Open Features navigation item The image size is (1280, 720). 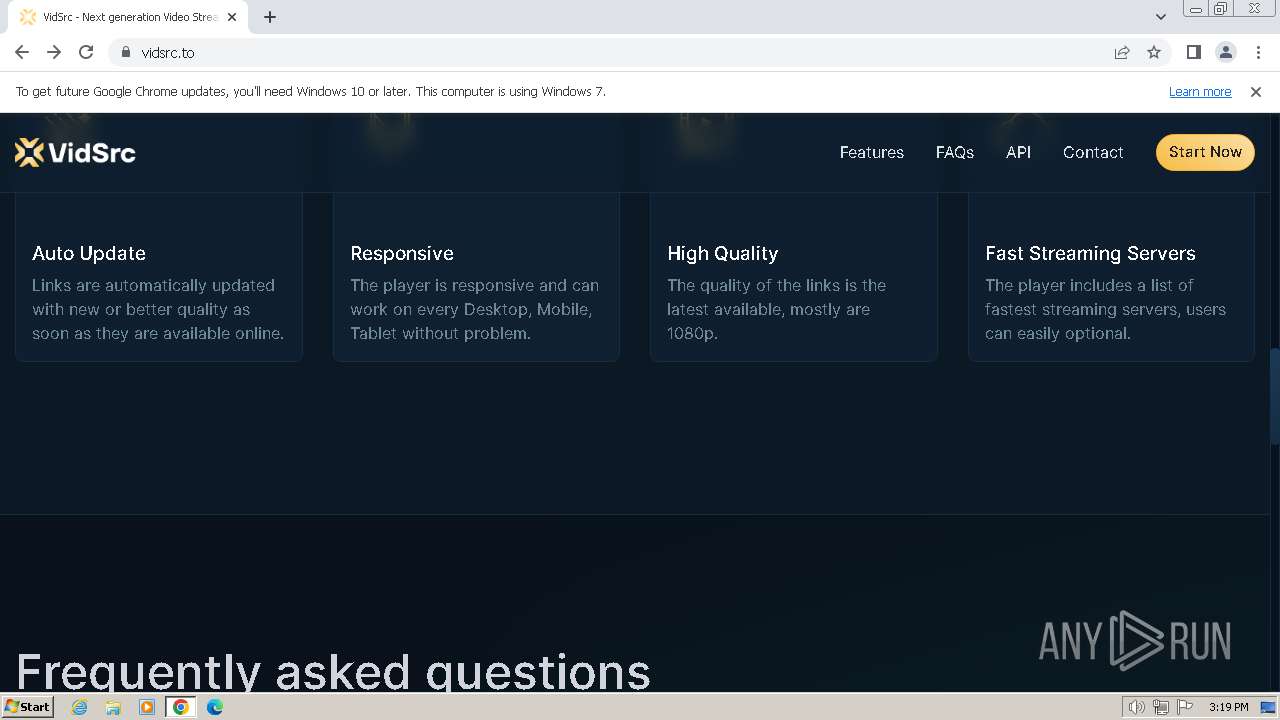pyautogui.click(x=871, y=152)
